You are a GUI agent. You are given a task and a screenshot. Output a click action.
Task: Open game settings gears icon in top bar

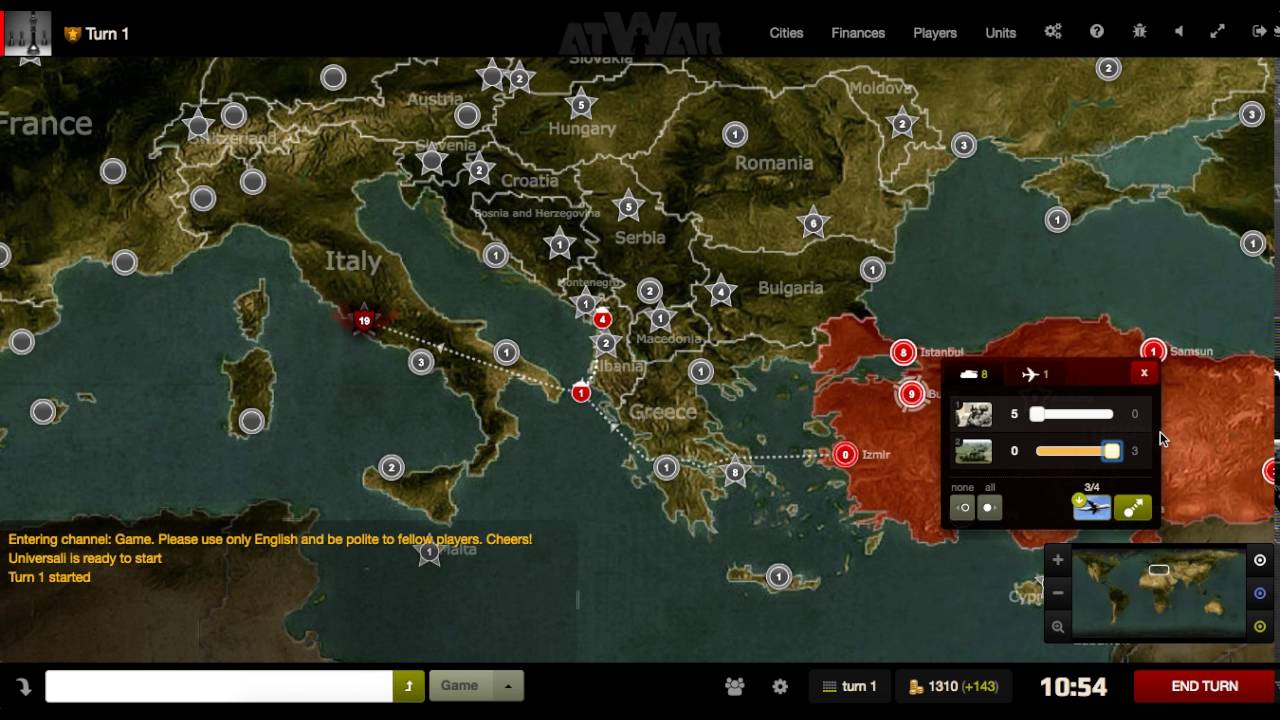1053,32
